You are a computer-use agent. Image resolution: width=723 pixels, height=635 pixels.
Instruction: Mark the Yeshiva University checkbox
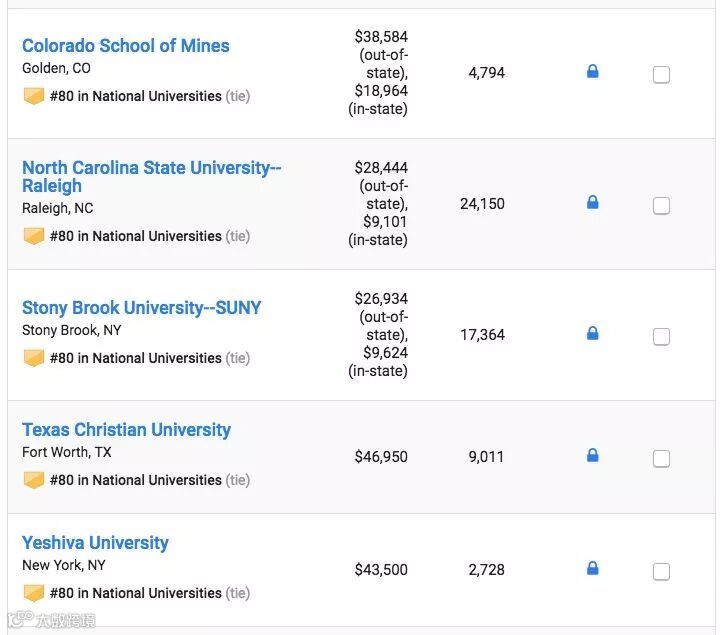point(661,572)
